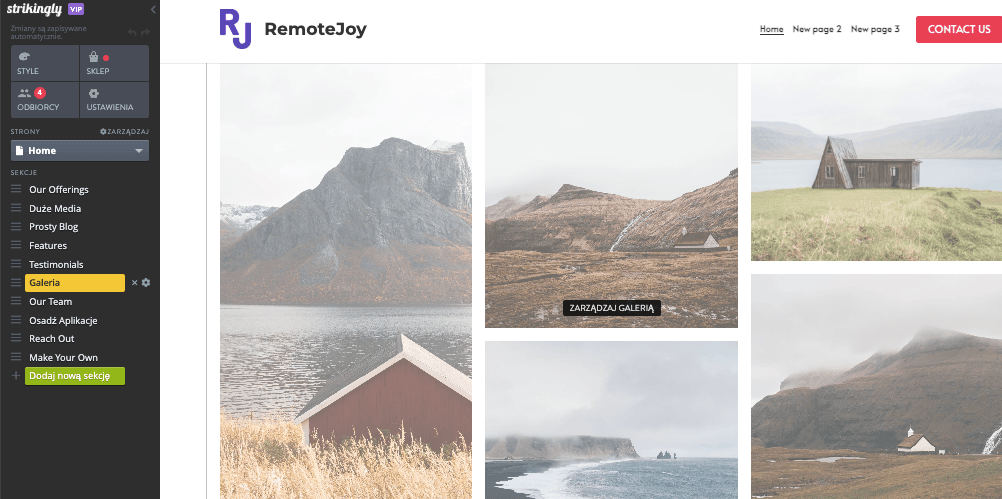The width and height of the screenshot is (1002, 499).
Task: Click the CONTACT US button
Action: tap(959, 29)
